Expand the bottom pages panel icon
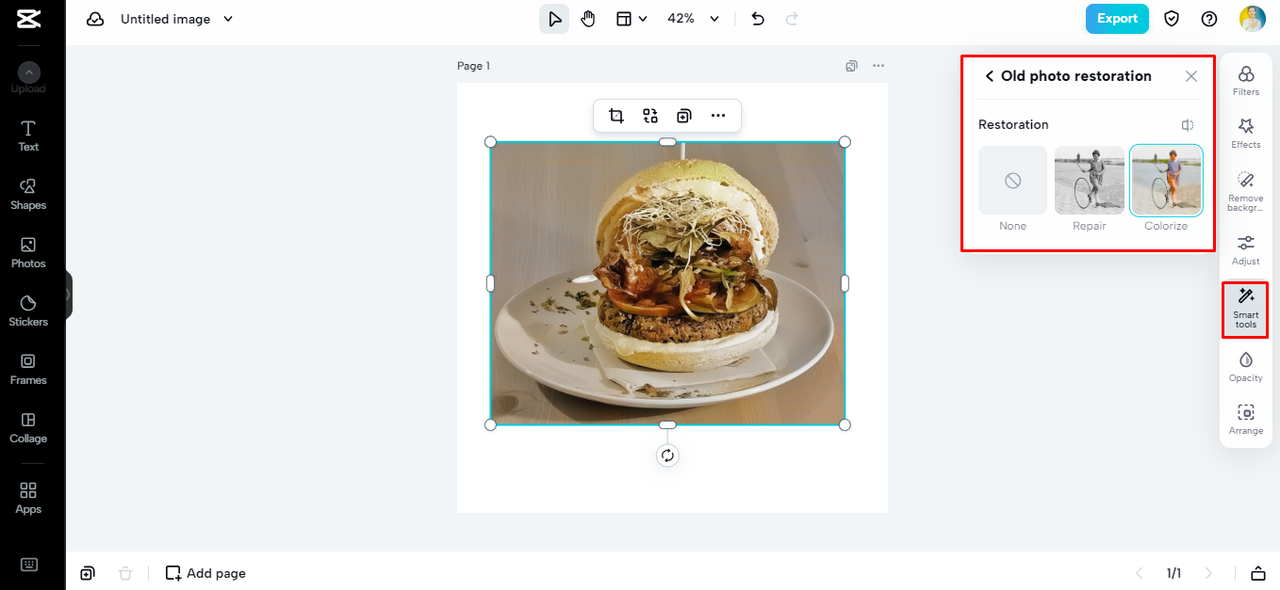 (1258, 573)
